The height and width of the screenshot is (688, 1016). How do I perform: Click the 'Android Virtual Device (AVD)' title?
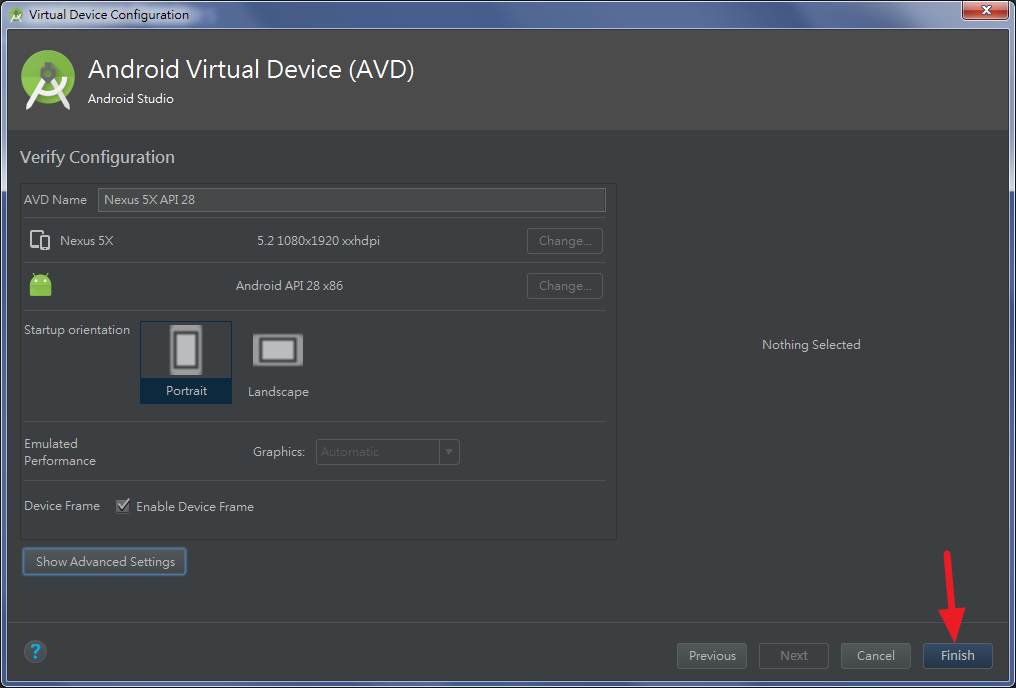coord(251,69)
